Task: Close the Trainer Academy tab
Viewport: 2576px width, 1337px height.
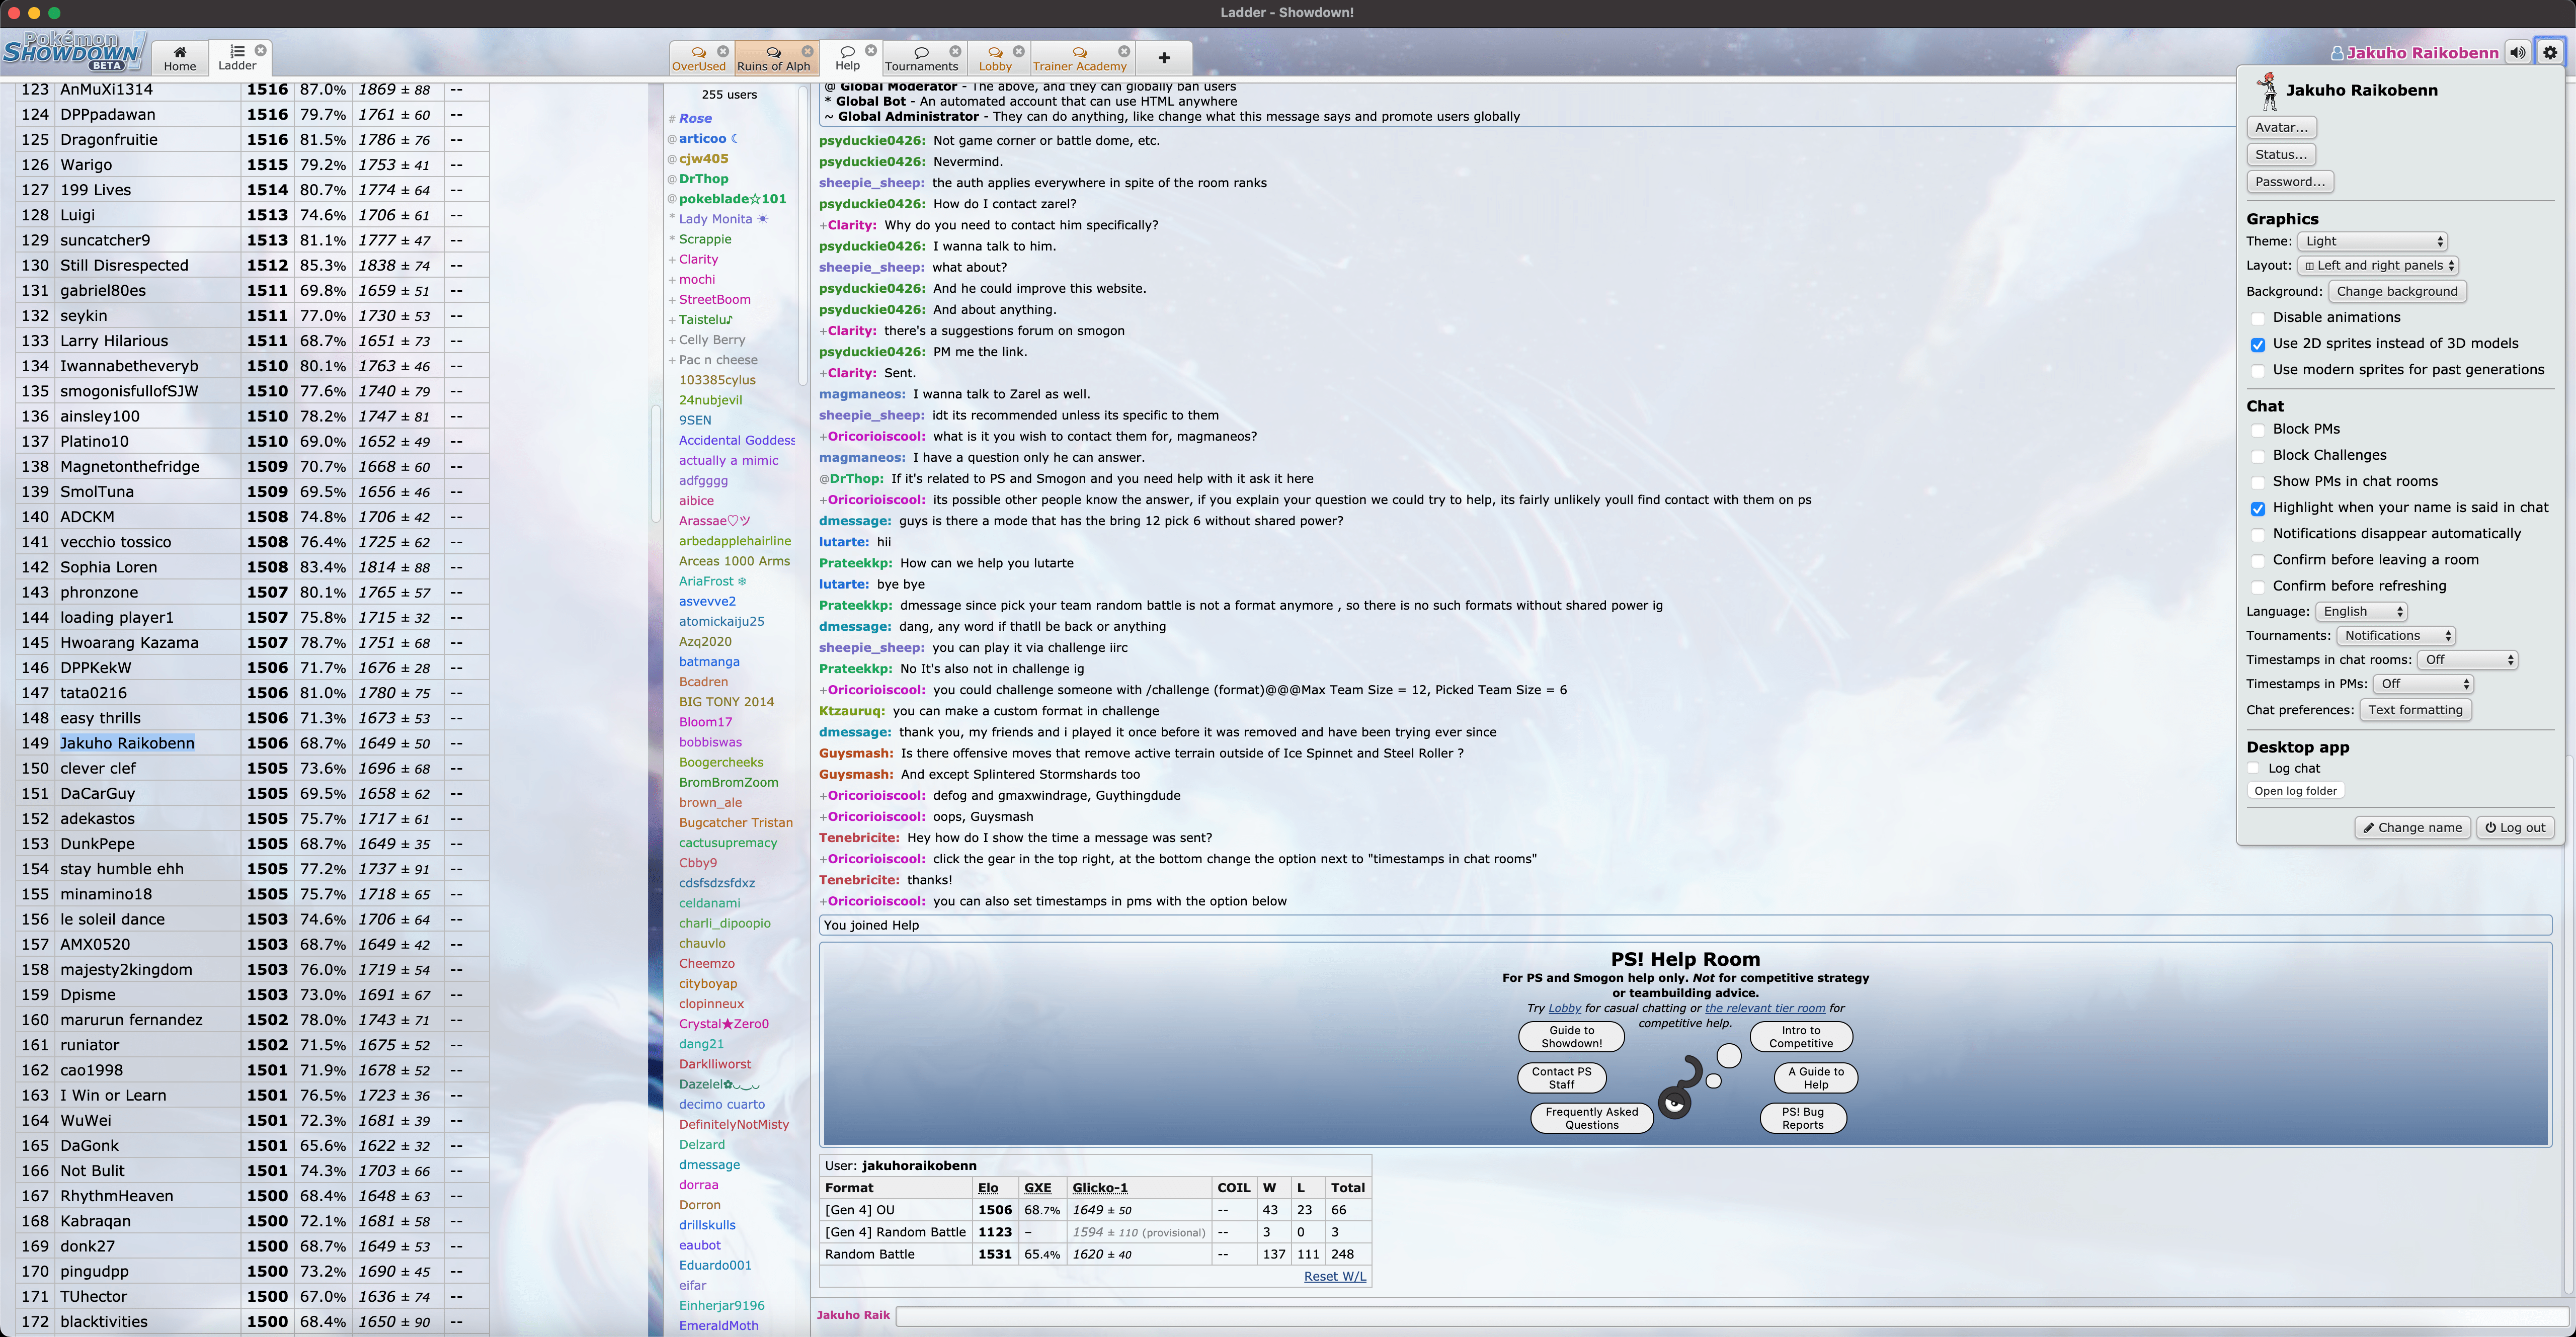Action: point(1124,51)
